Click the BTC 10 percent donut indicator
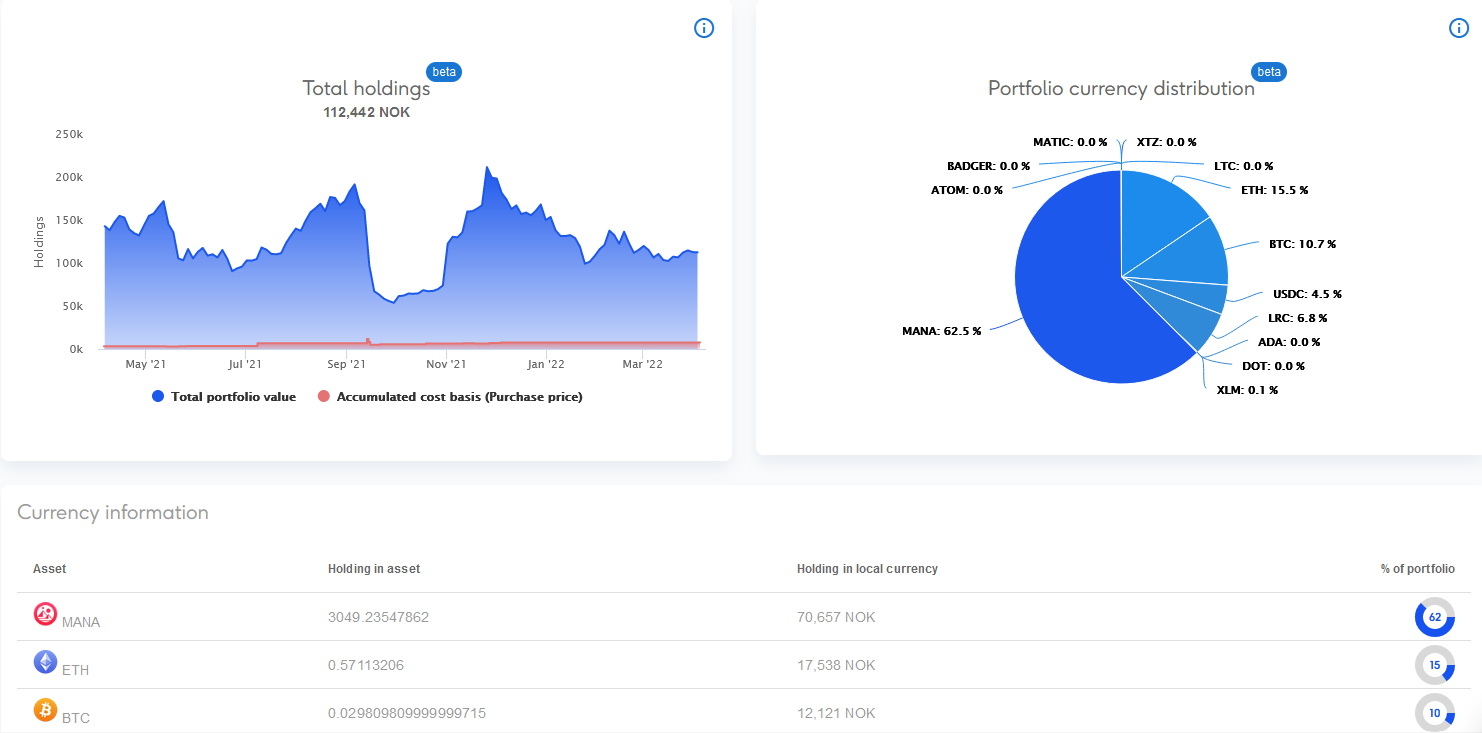Screen dimensions: 1482x733 [x=1435, y=713]
